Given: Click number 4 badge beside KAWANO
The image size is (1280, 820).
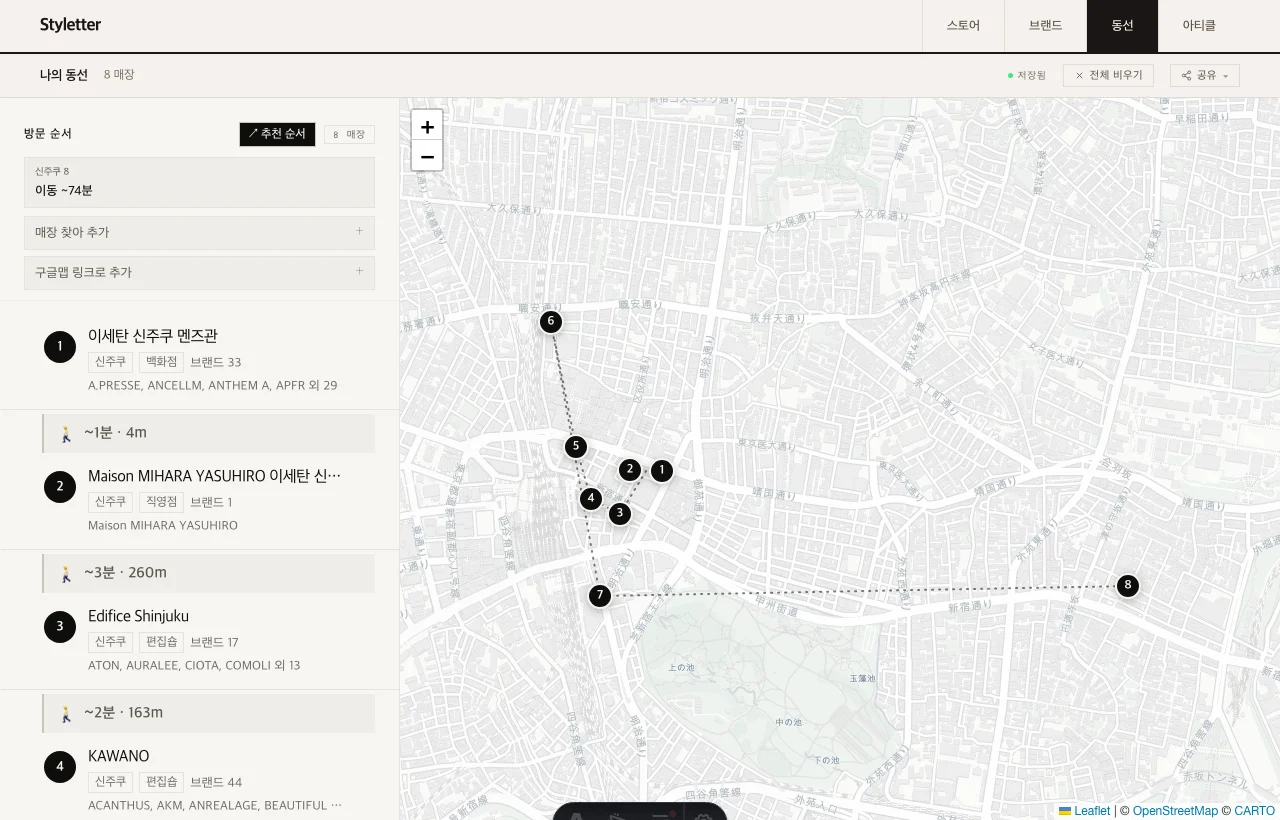Looking at the screenshot, I should coord(60,767).
